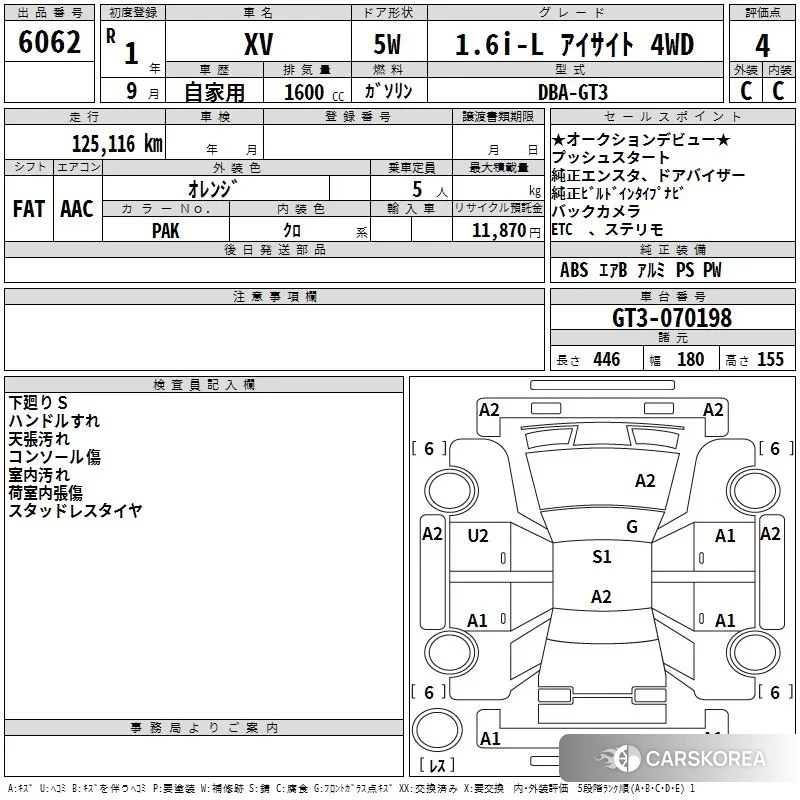The height and width of the screenshot is (800, 800).
Task: Select the inspector note ハンドルすれ
Action: [54, 420]
